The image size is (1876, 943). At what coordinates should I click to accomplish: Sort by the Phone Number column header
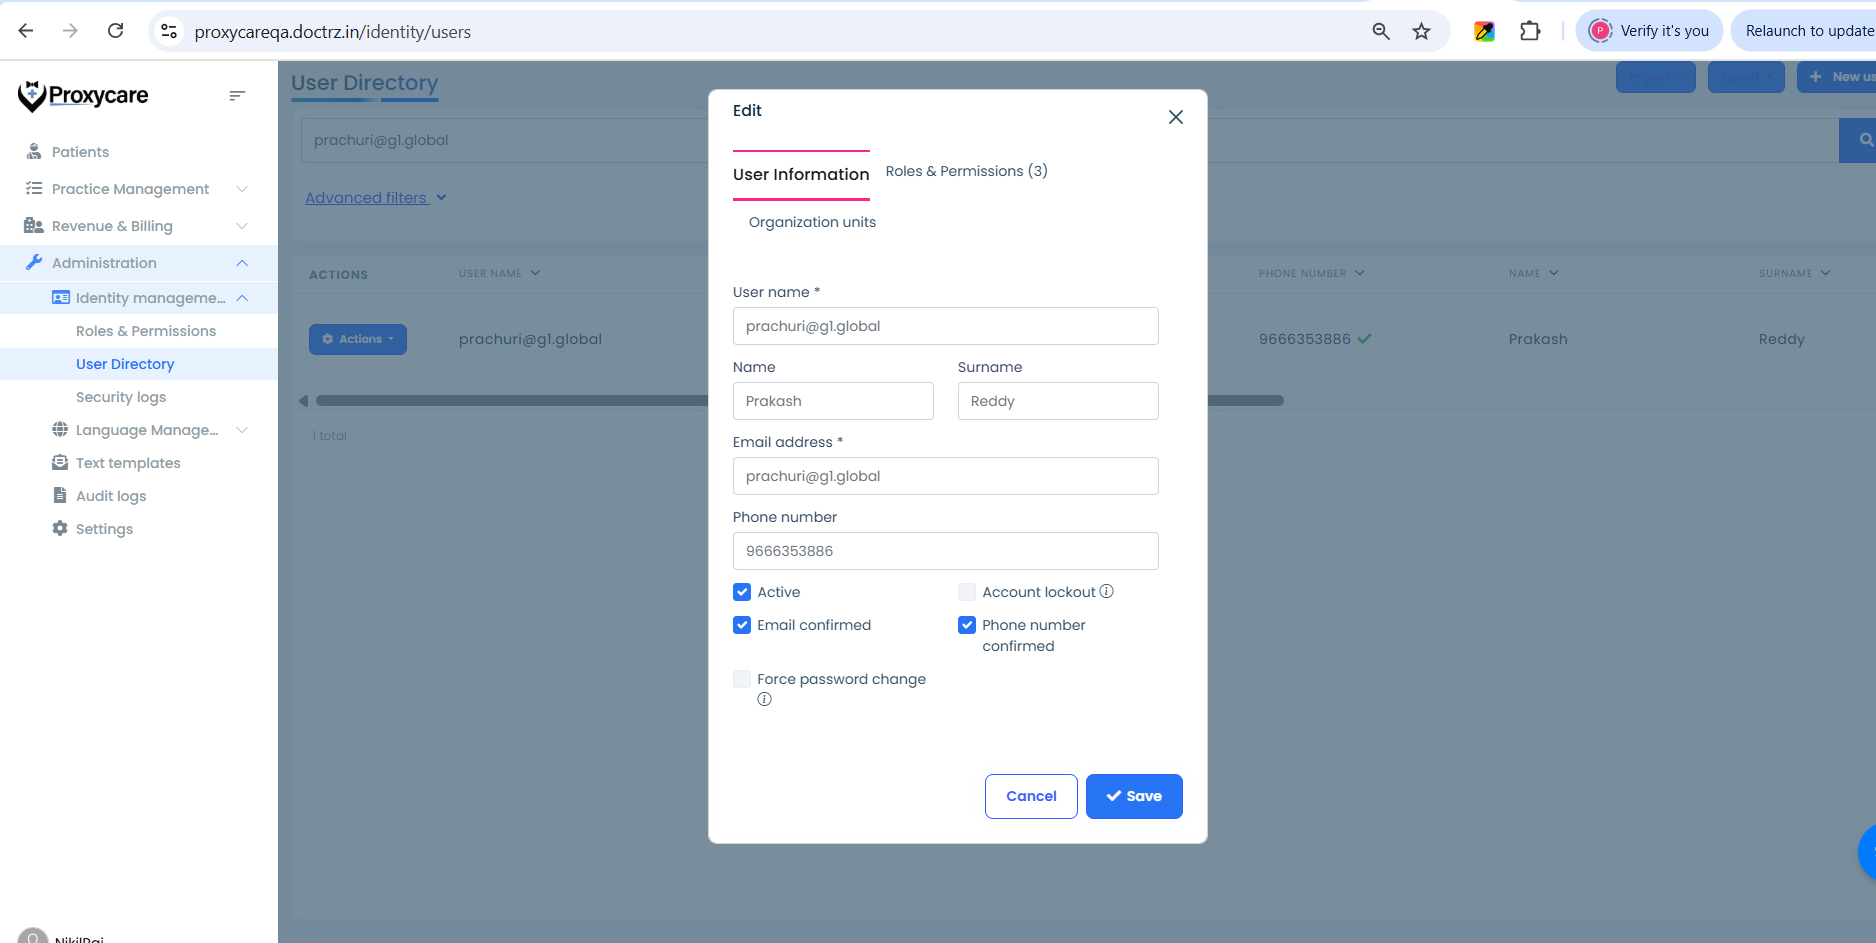tap(1311, 273)
